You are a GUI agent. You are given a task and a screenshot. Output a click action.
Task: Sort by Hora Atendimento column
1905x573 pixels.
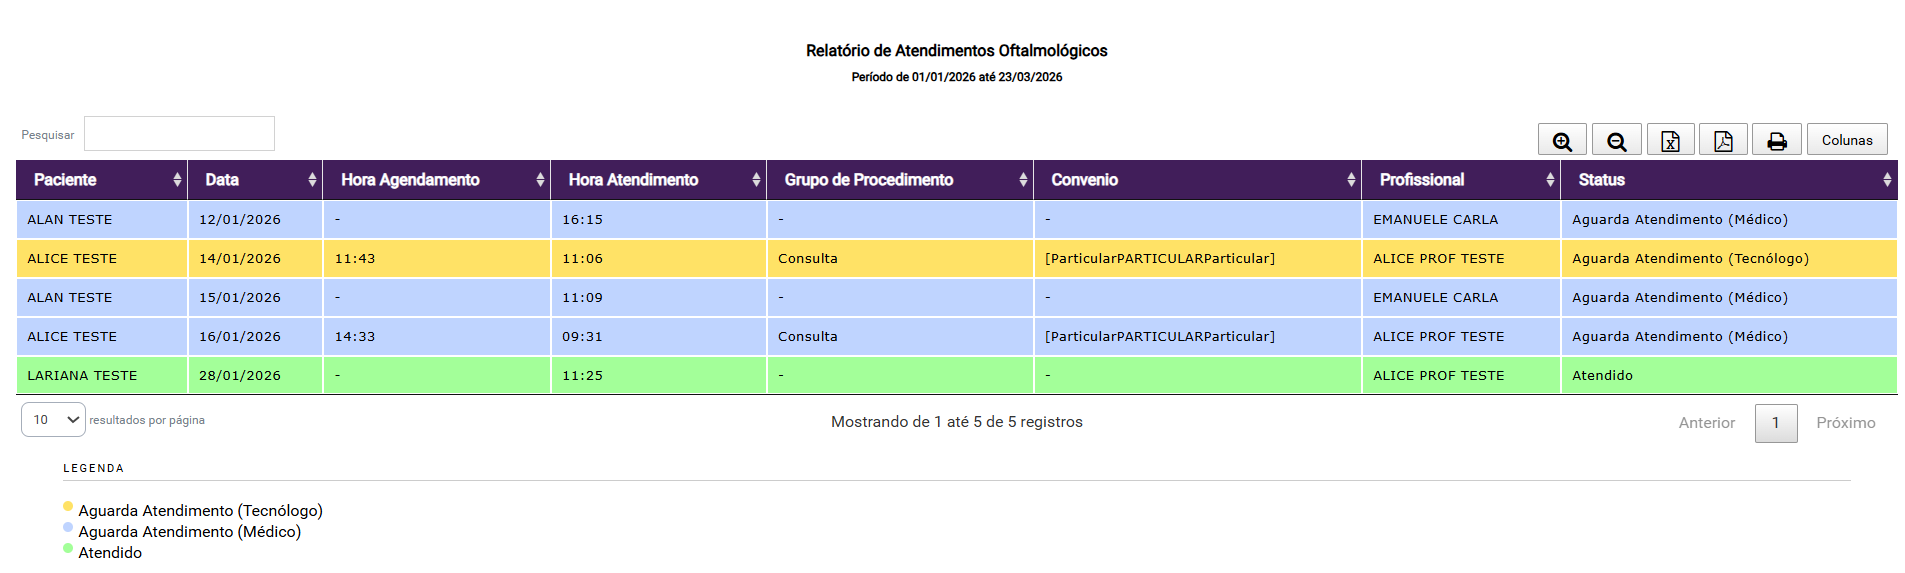[659, 180]
